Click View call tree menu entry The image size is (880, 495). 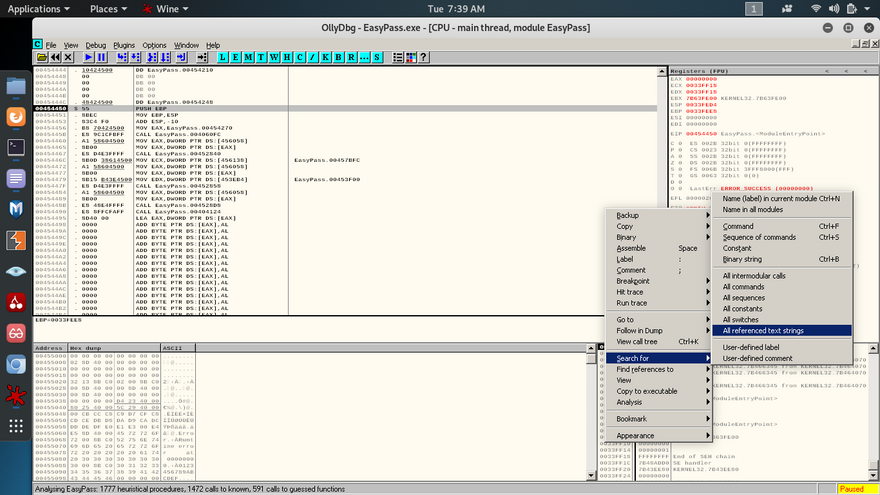(659, 342)
